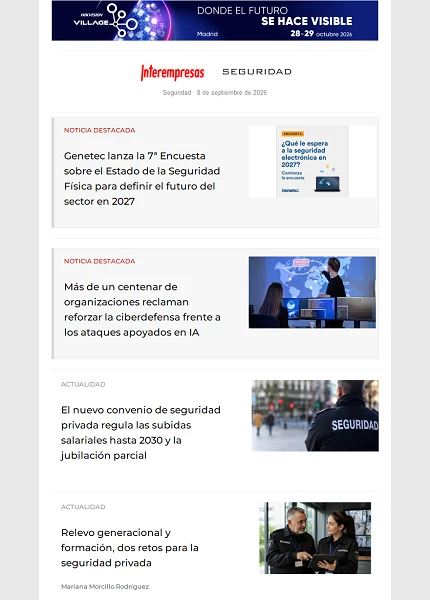Click the date line 'Seguridad · 8 de septiembre'

pyautogui.click(x=215, y=93)
